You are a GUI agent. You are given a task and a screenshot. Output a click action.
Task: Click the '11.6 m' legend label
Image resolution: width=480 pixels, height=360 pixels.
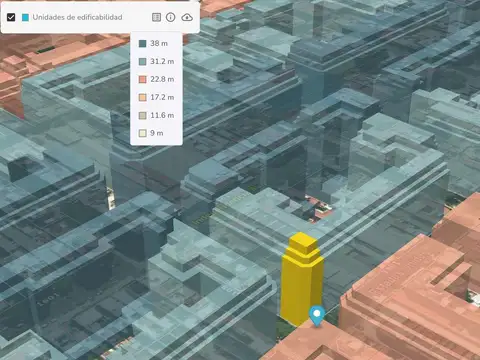click(x=162, y=115)
